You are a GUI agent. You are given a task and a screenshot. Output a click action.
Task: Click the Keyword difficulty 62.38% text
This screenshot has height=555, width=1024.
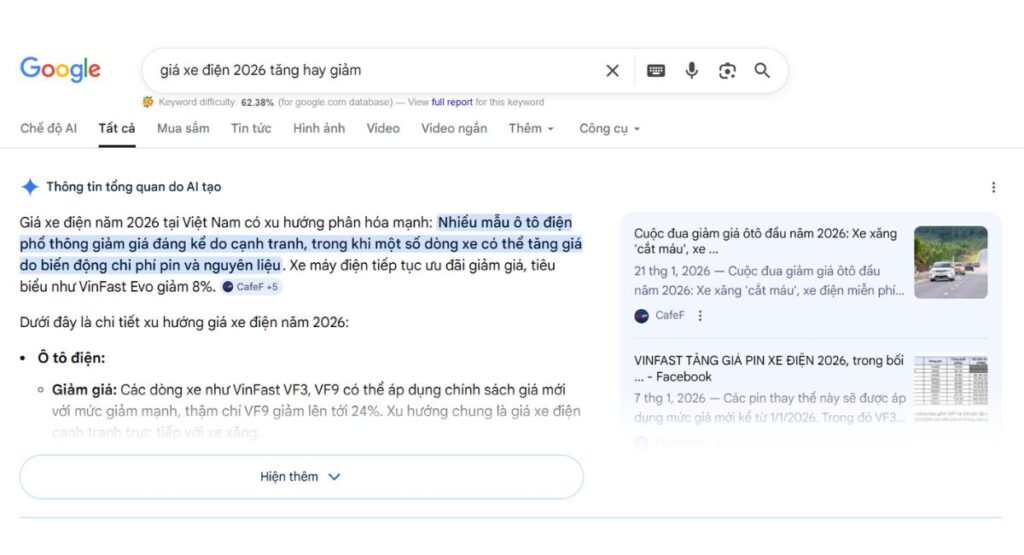(216, 102)
